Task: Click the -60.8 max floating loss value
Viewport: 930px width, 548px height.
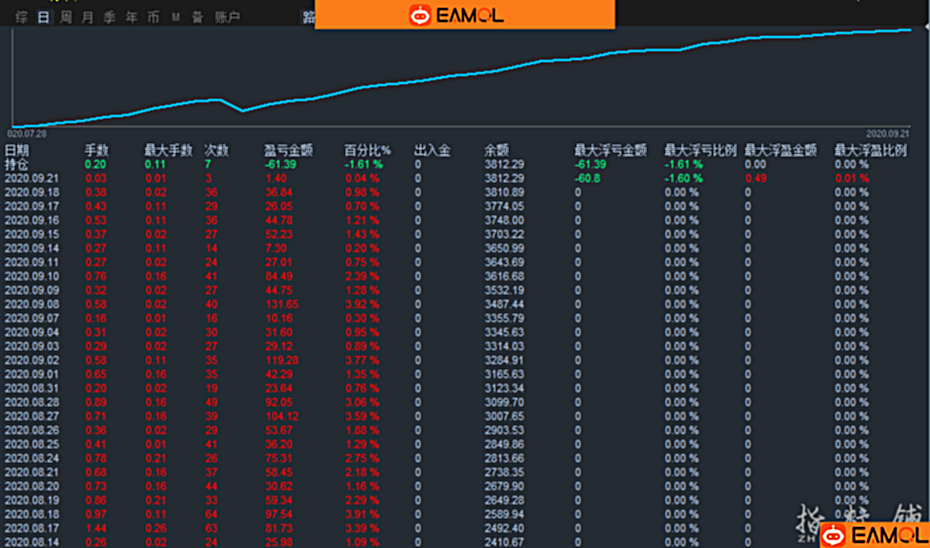Action: [x=589, y=179]
